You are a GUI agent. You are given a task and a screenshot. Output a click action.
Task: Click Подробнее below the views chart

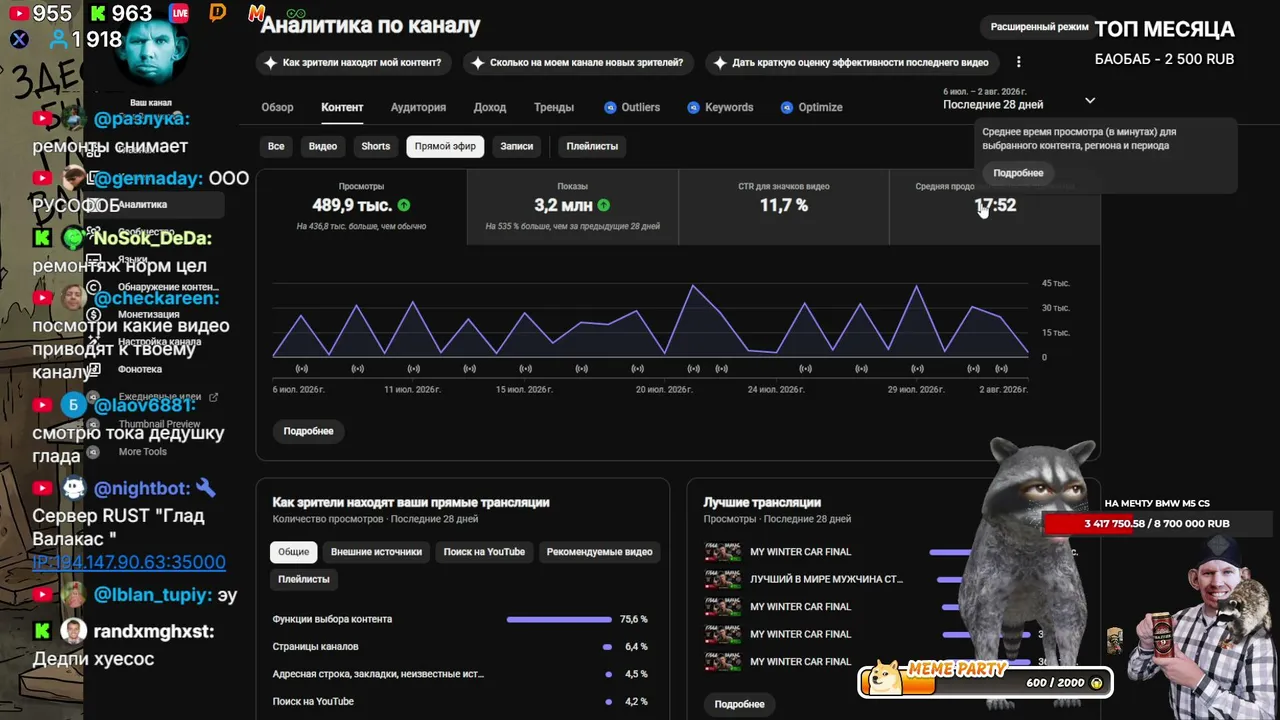click(x=308, y=431)
